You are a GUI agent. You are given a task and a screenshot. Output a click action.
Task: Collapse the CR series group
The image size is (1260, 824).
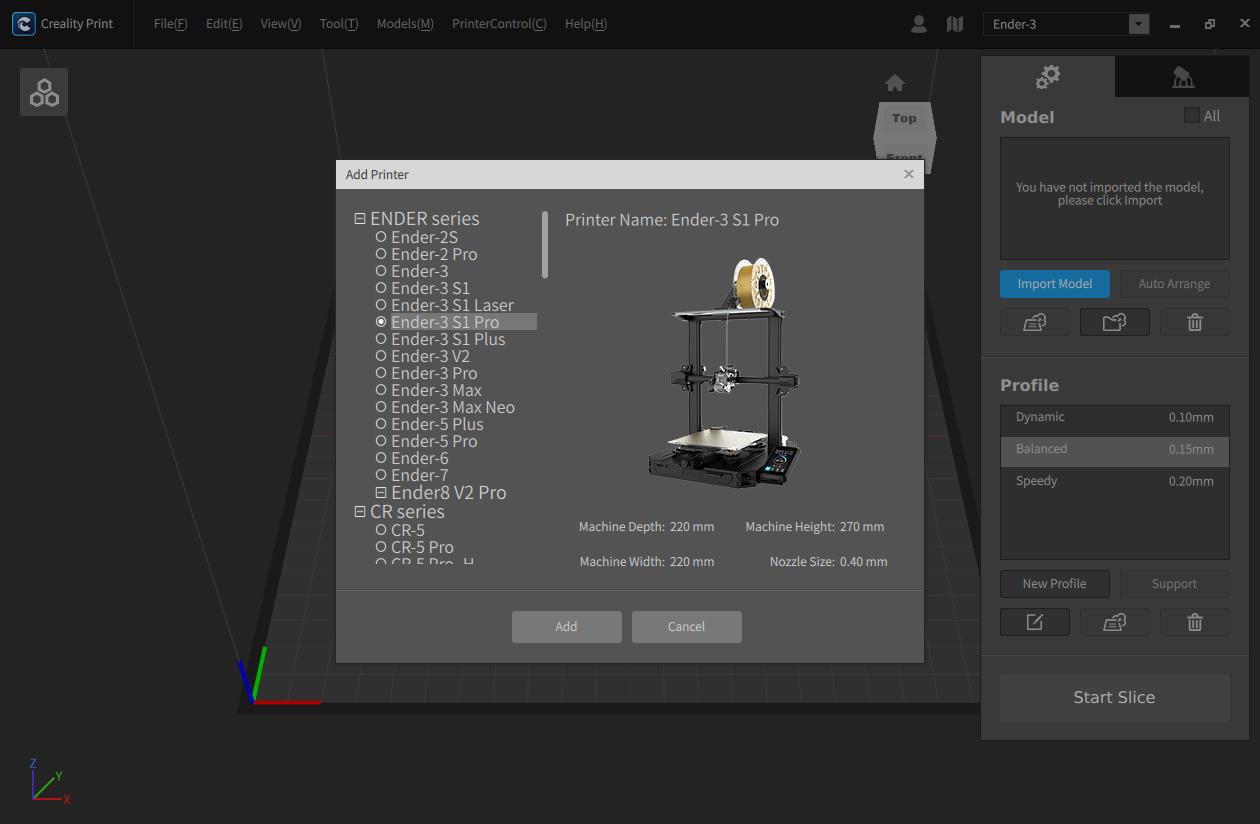(360, 511)
